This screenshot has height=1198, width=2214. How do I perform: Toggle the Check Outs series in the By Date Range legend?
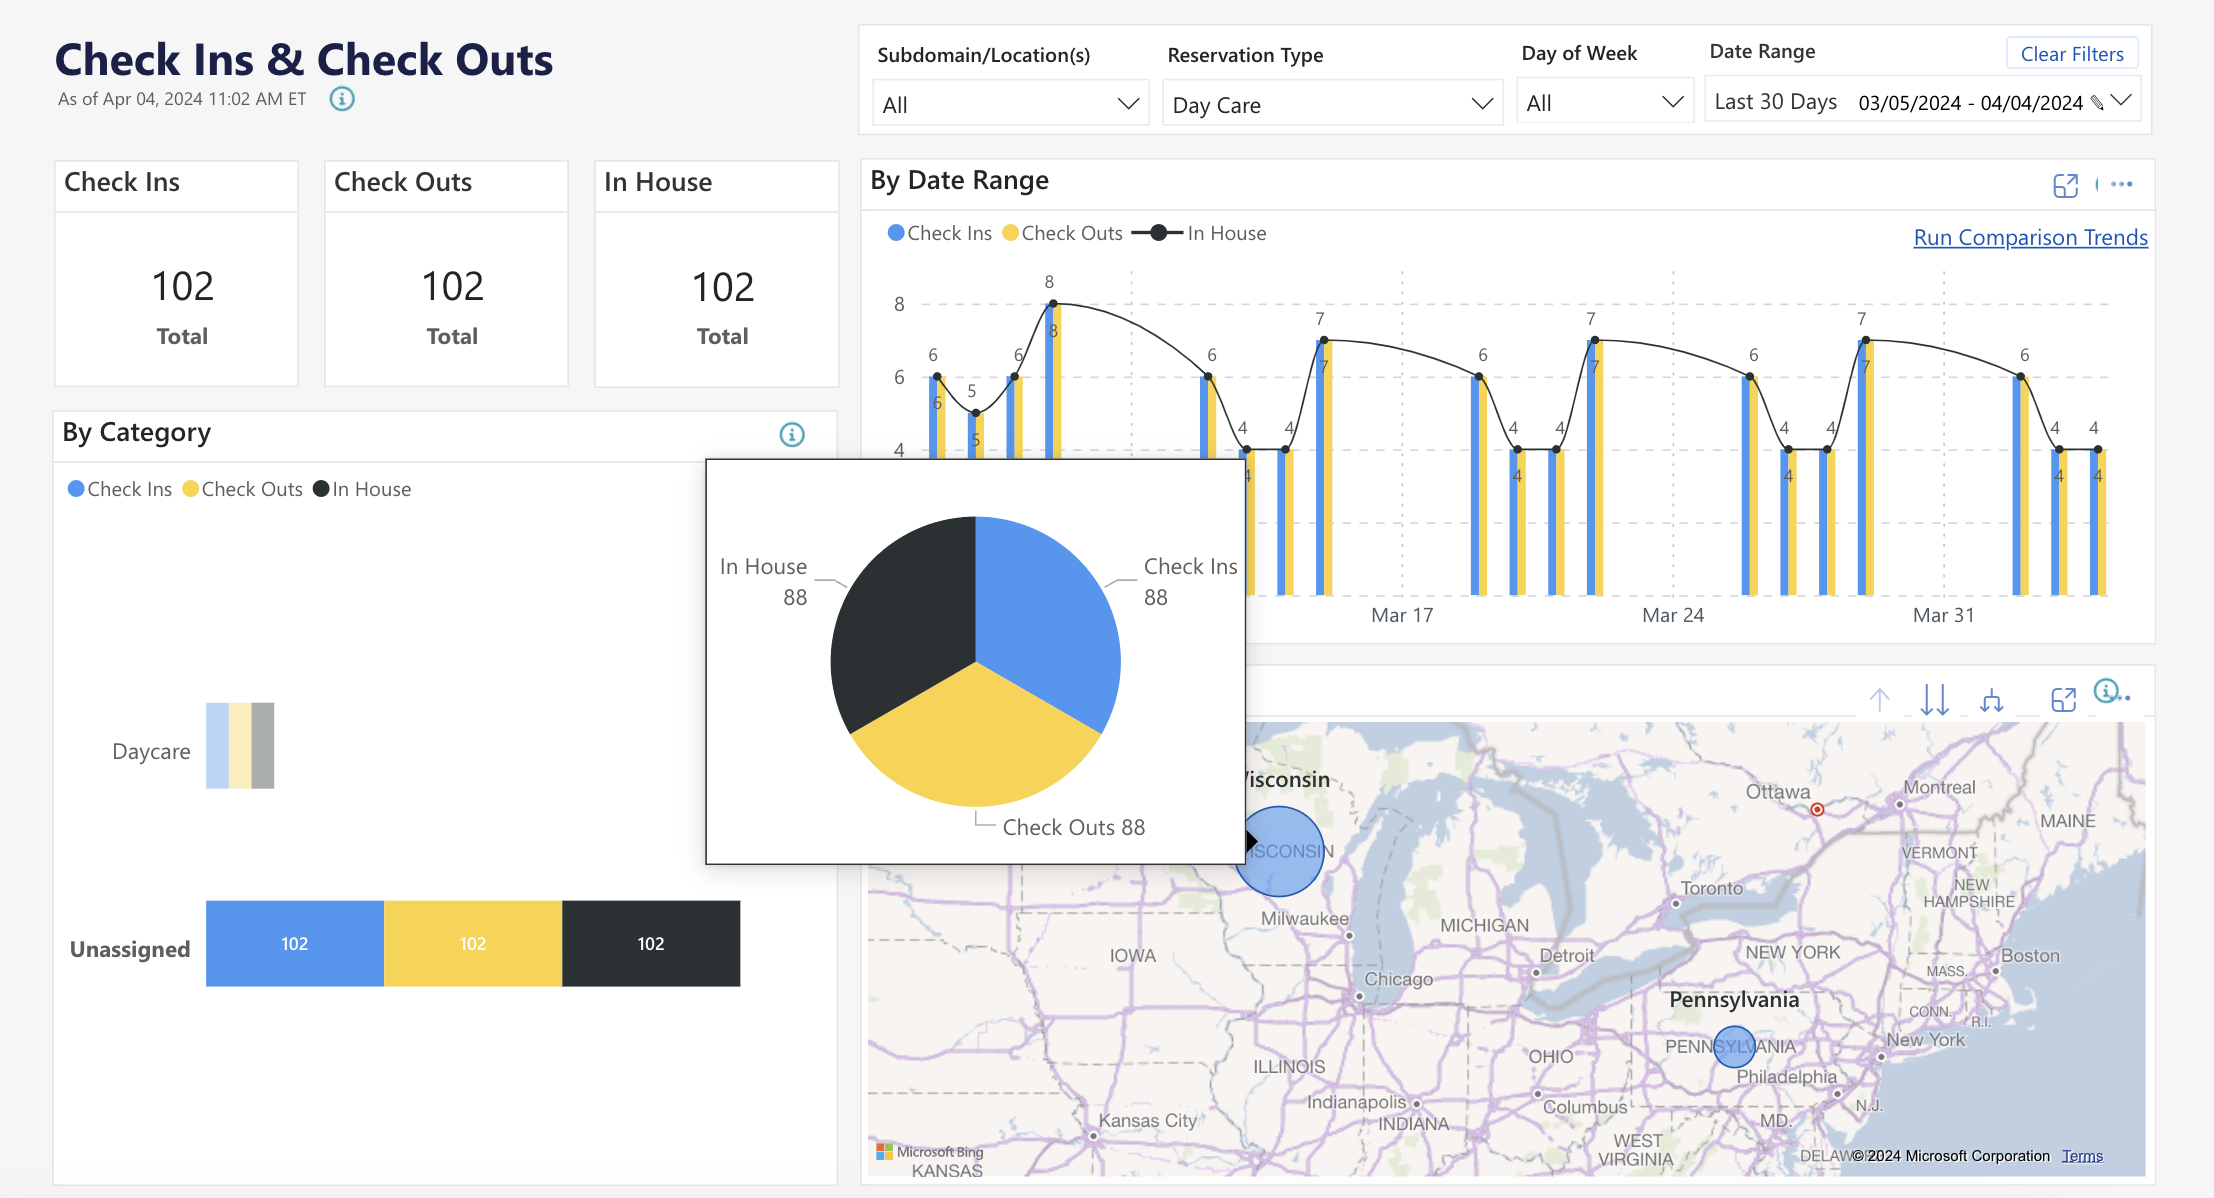tap(1061, 232)
